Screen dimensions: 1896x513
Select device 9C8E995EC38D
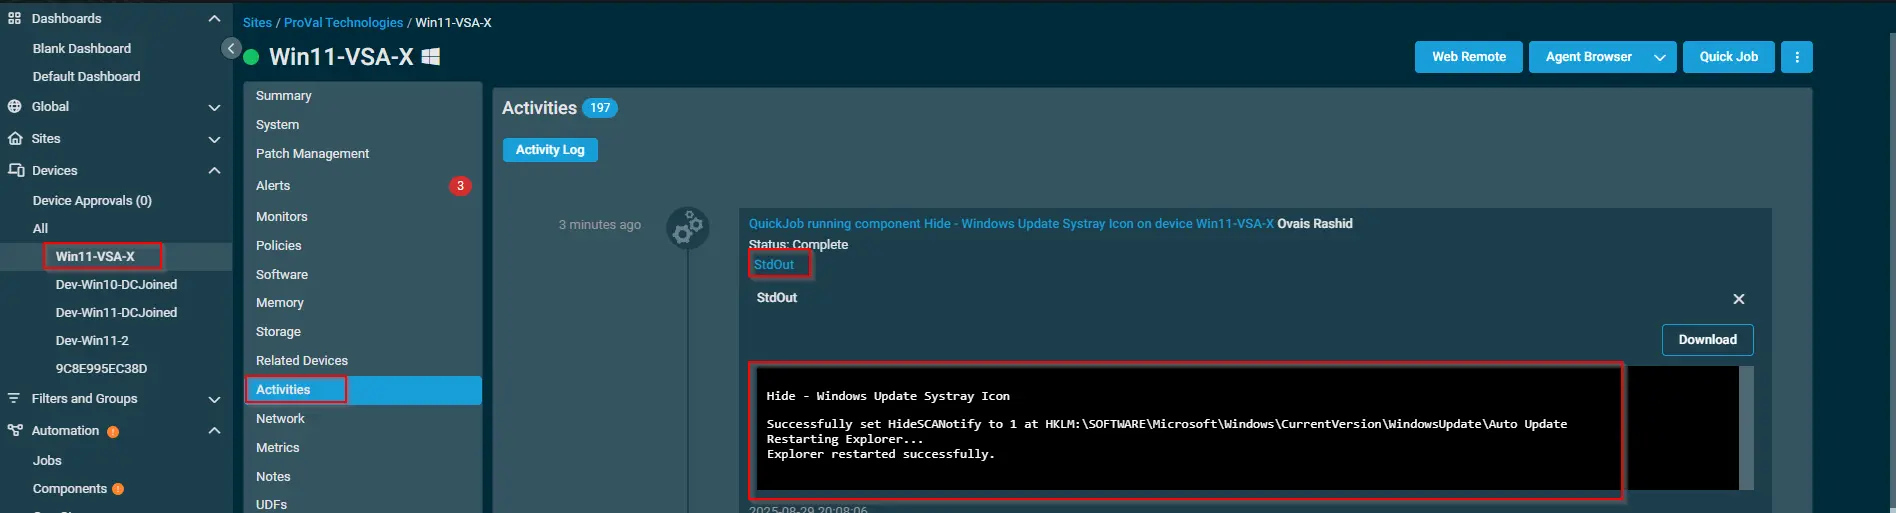pyautogui.click(x=101, y=369)
